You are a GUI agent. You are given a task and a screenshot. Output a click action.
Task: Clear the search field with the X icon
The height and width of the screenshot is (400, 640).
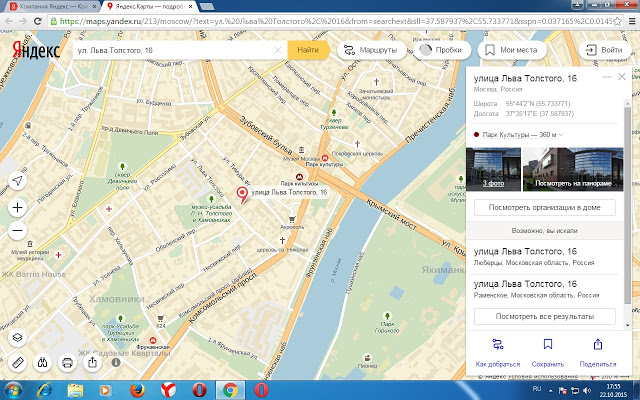[x=278, y=50]
